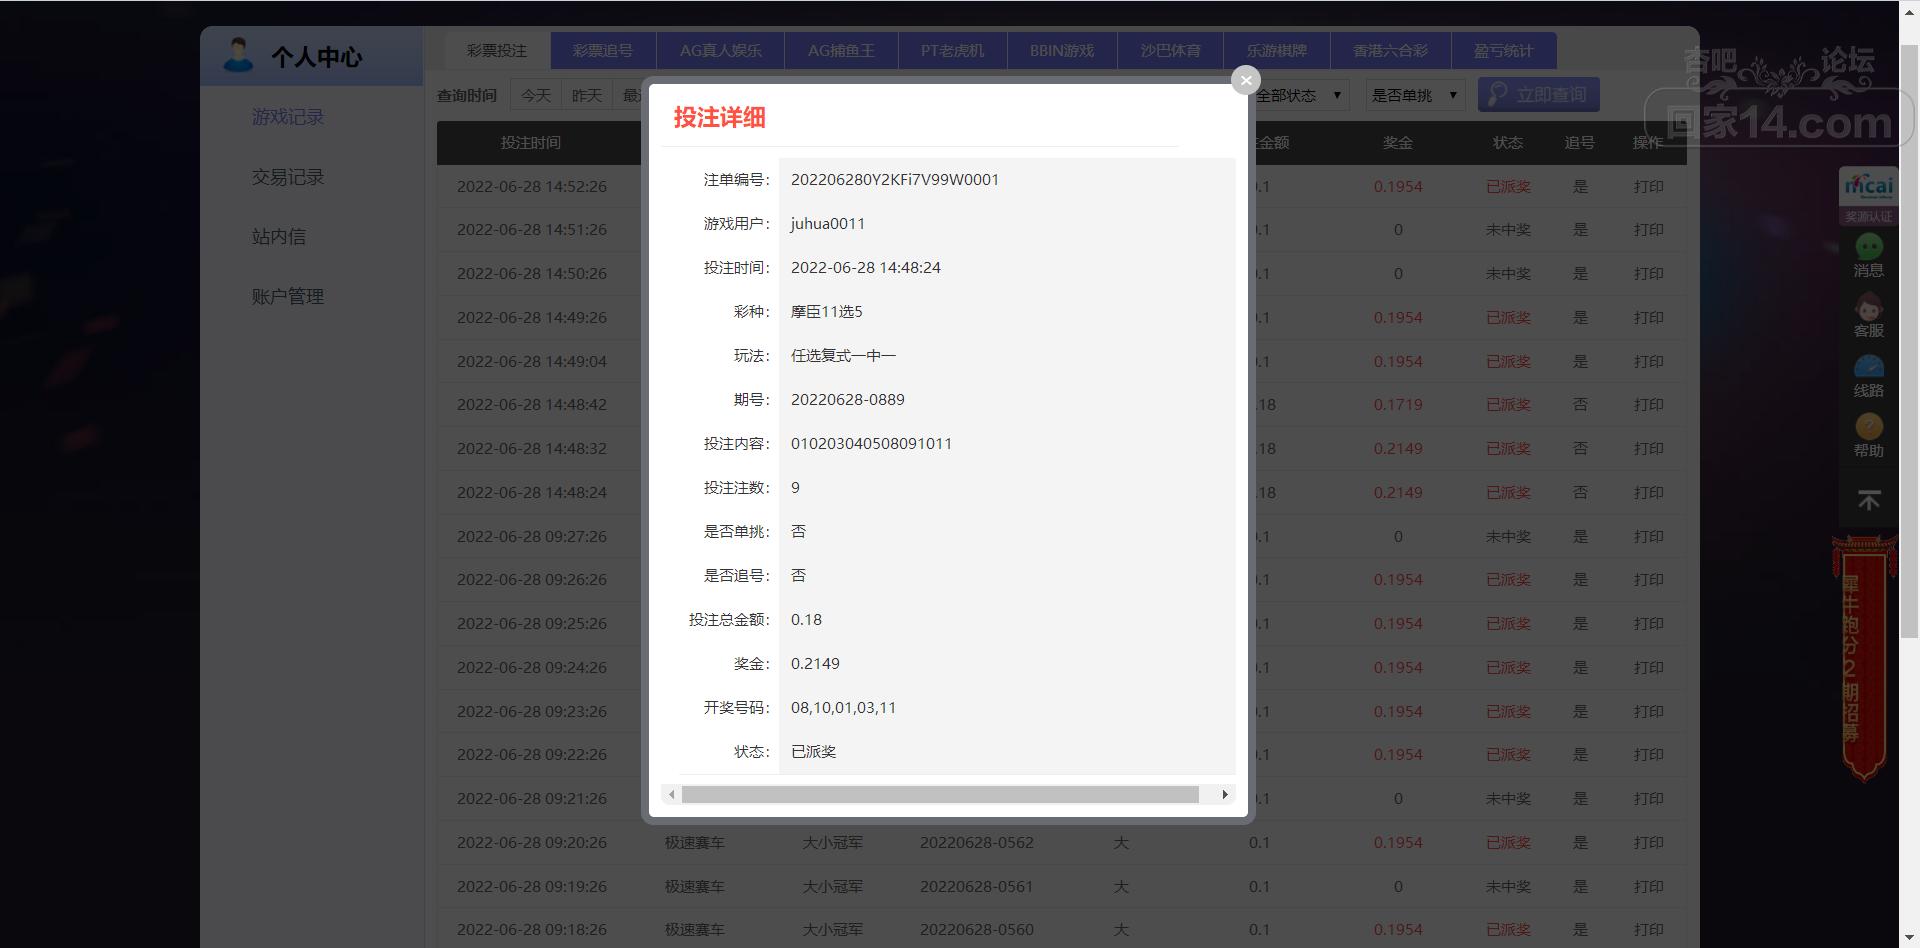Click 打印 for the 09:18:26 bet row
Screen dimensions: 1920x948
click(1648, 930)
